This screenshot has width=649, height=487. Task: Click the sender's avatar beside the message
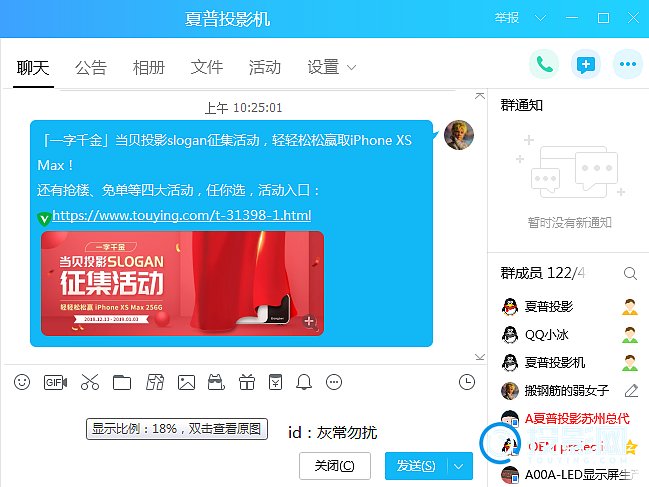pos(459,135)
